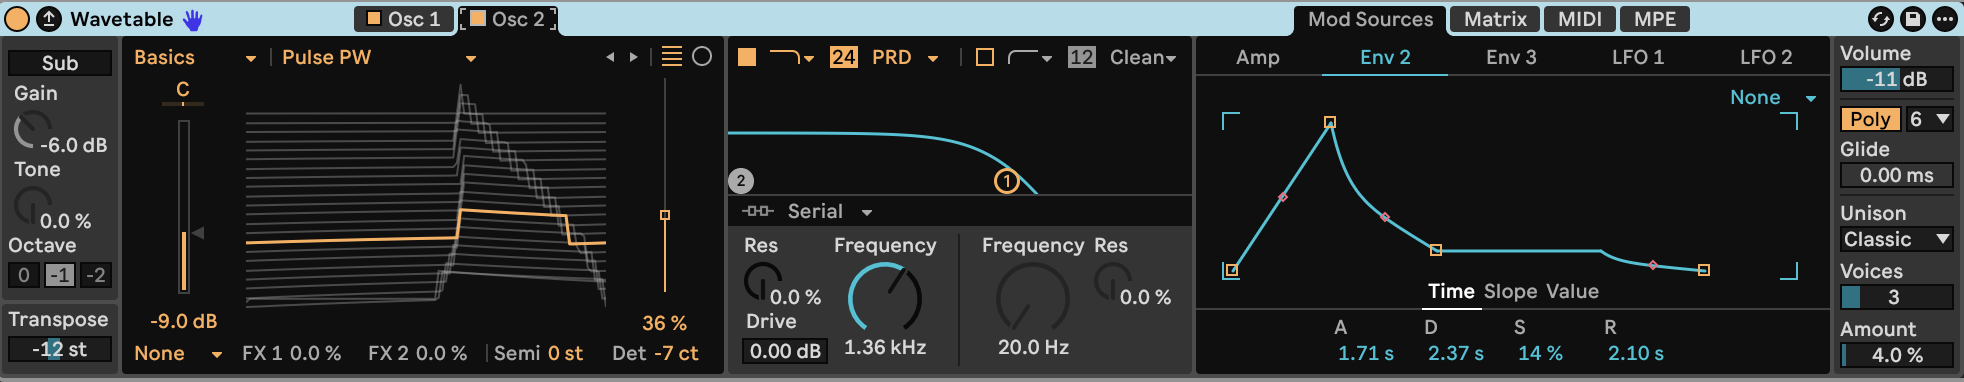Open the MPE tab
Screen dimensions: 1964x382
(1655, 19)
